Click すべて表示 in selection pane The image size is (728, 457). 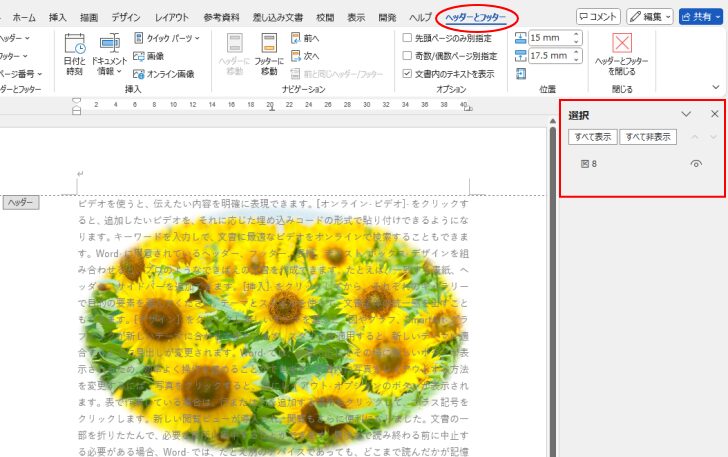click(593, 137)
